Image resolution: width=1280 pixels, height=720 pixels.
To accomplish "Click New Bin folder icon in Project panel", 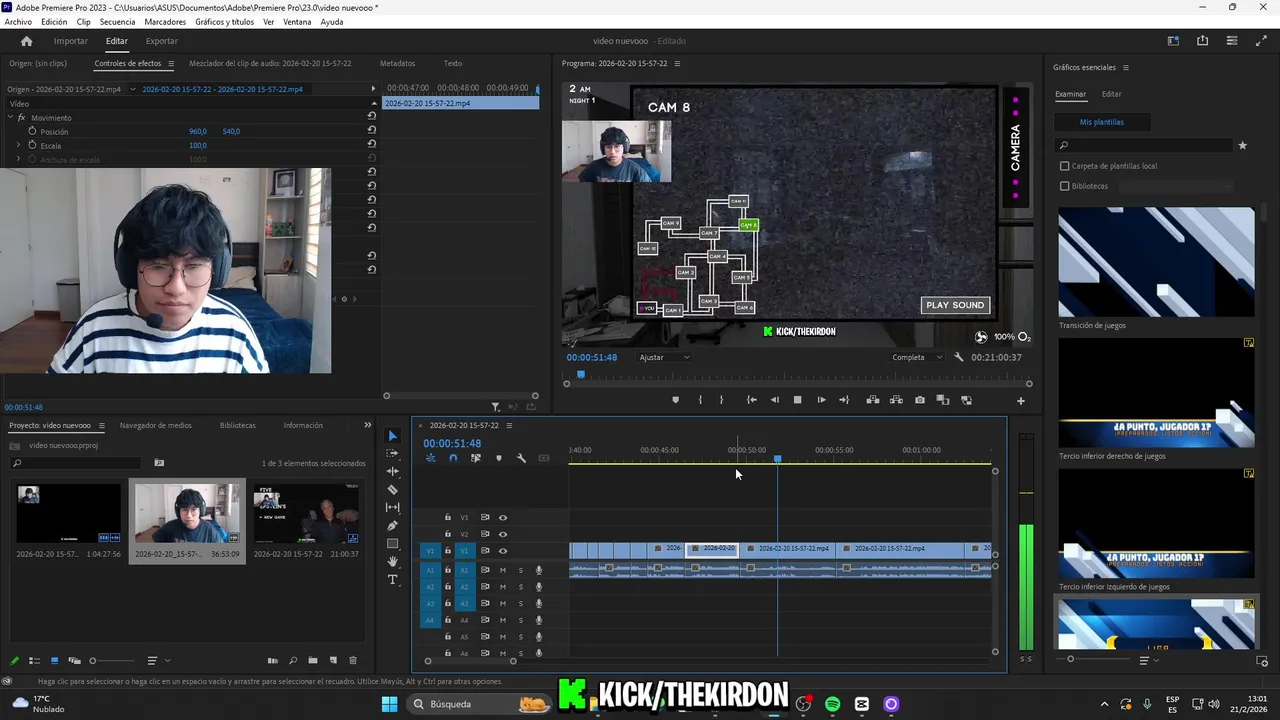I will tap(313, 661).
